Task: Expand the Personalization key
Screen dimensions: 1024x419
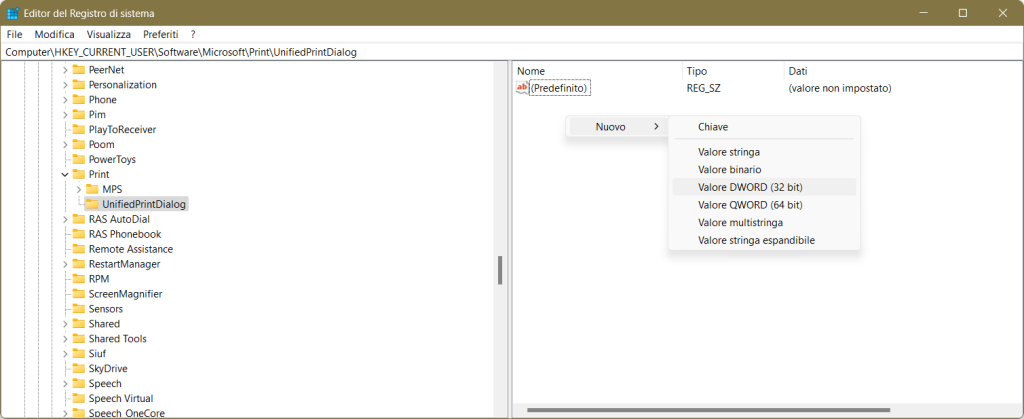Action: [x=65, y=85]
